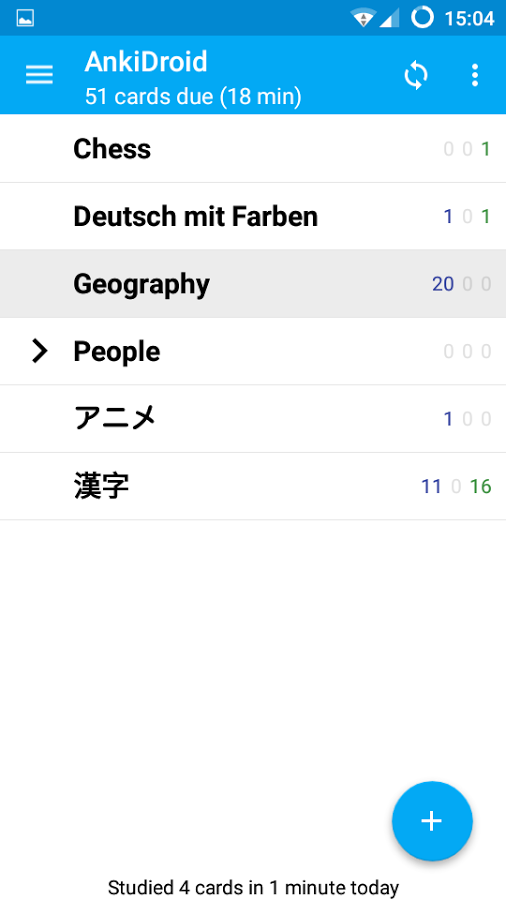This screenshot has height=900, width=506.
Task: Open the picture notification icon in status bar
Action: (25, 18)
